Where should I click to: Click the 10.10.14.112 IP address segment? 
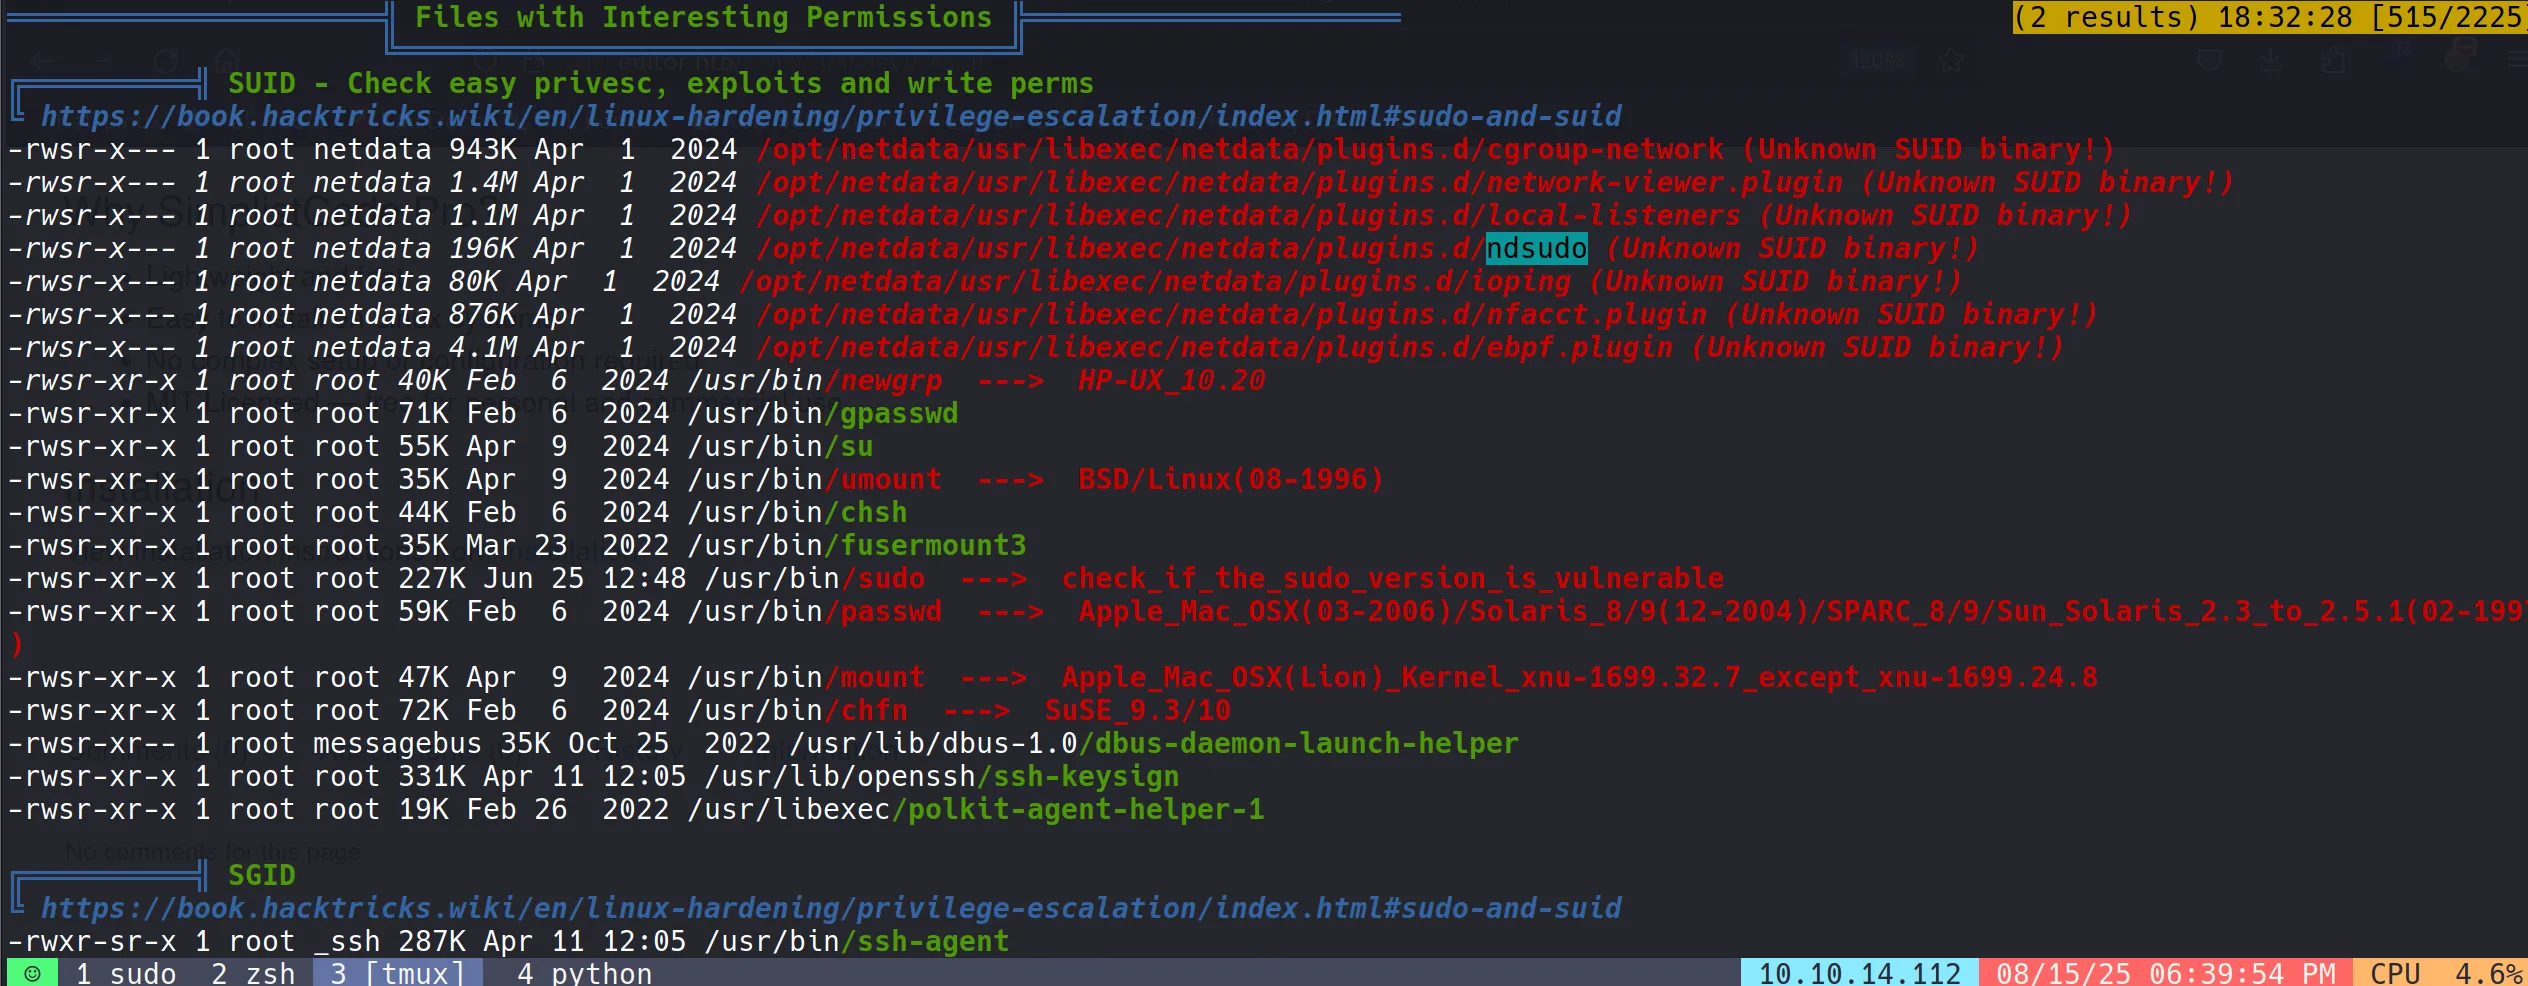click(x=1859, y=973)
